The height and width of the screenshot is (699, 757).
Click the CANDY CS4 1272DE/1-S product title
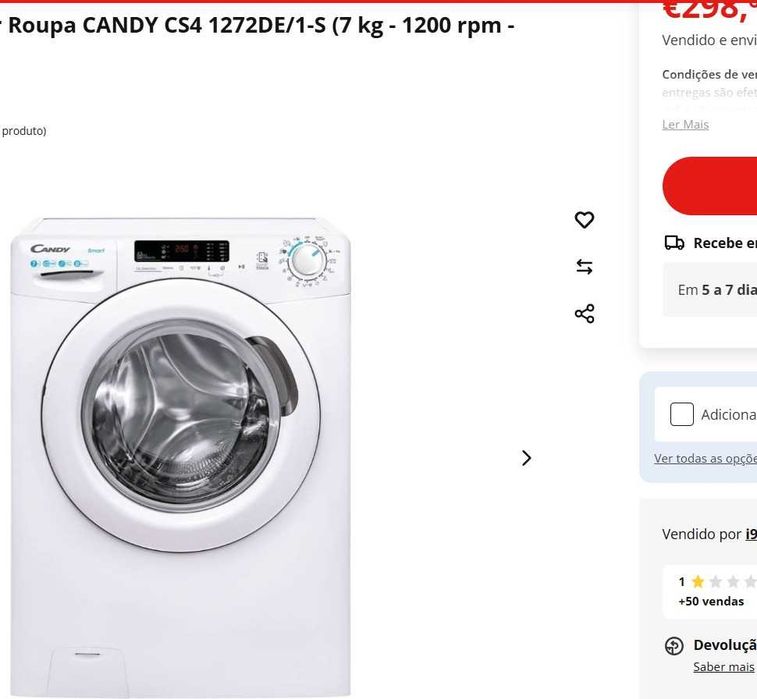pos(260,26)
